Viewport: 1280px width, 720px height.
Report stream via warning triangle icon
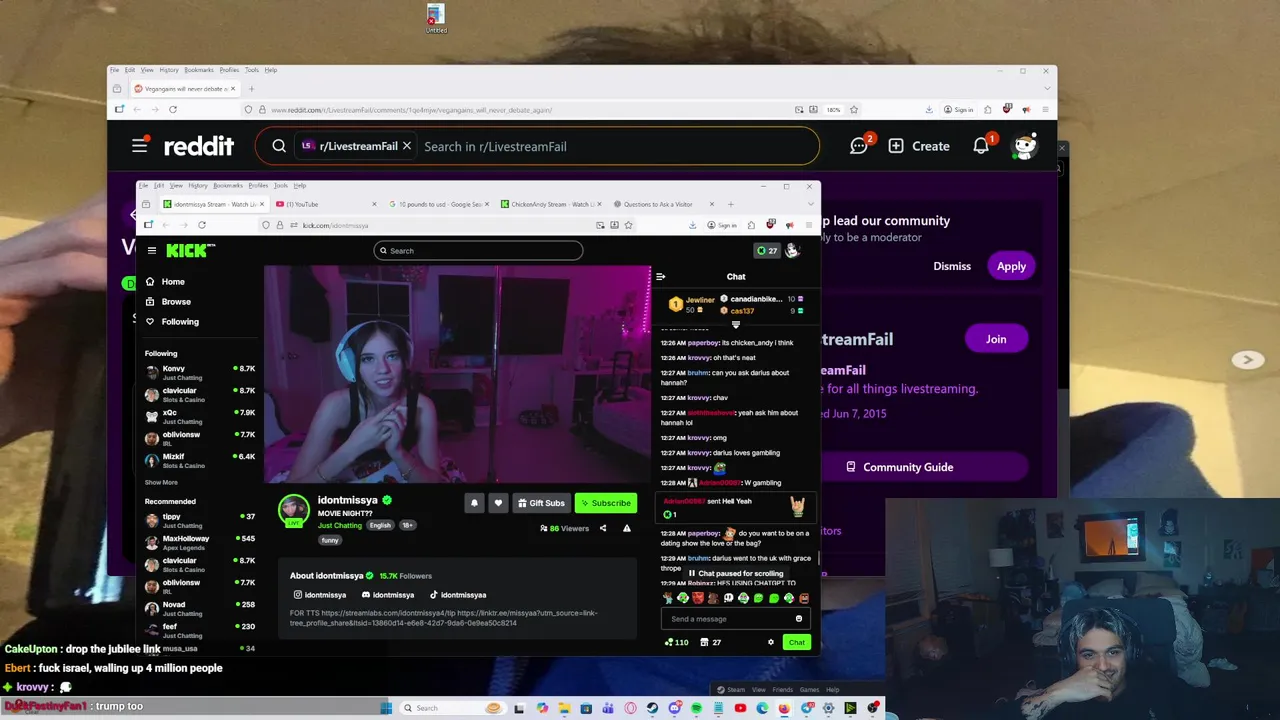(x=627, y=528)
